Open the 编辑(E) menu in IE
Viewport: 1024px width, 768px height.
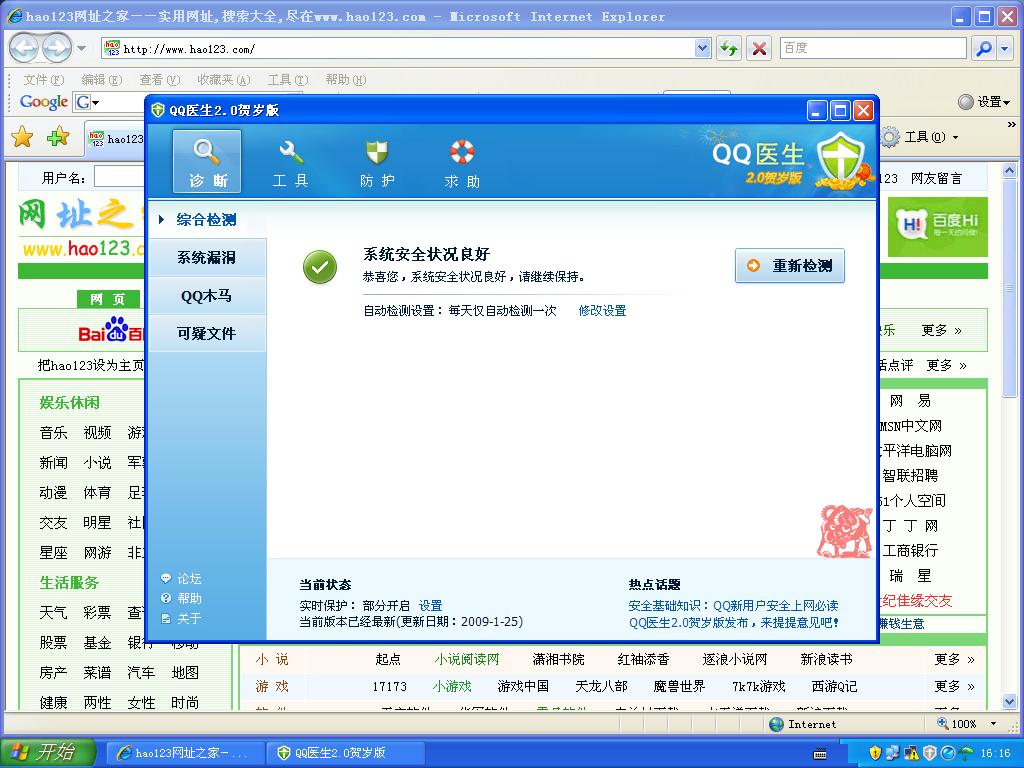tap(101, 80)
